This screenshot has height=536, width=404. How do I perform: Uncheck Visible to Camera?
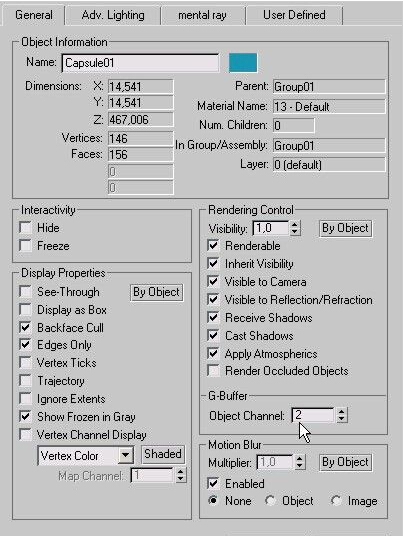(x=213, y=282)
